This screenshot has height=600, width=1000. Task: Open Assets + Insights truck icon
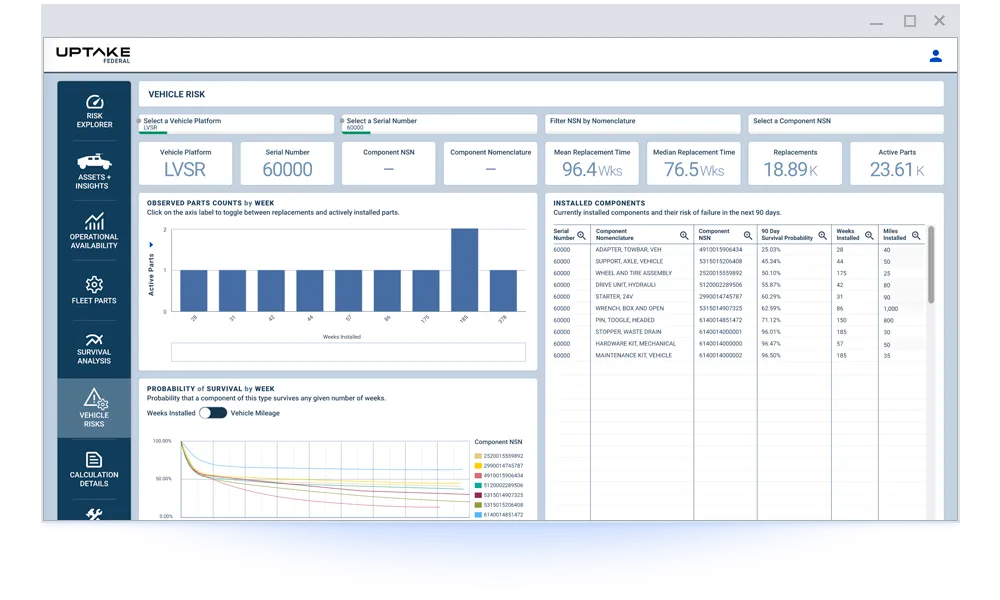coord(94,161)
